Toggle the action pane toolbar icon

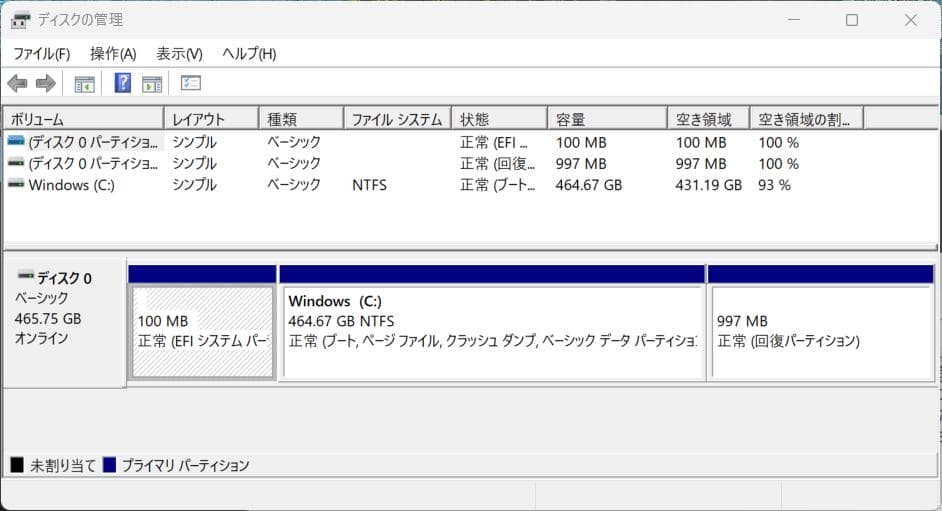pos(152,85)
